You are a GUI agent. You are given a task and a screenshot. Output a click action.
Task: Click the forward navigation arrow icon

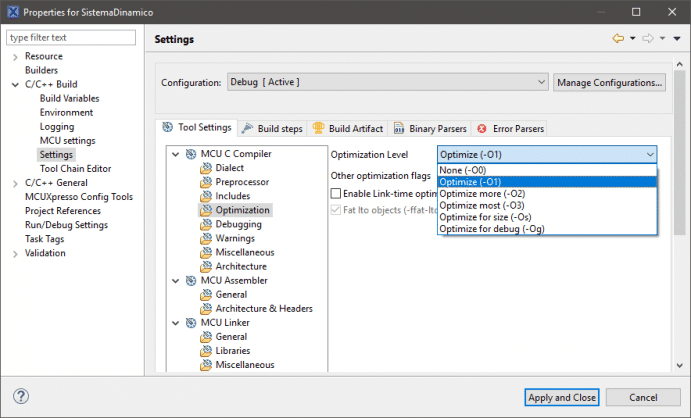[648, 39]
